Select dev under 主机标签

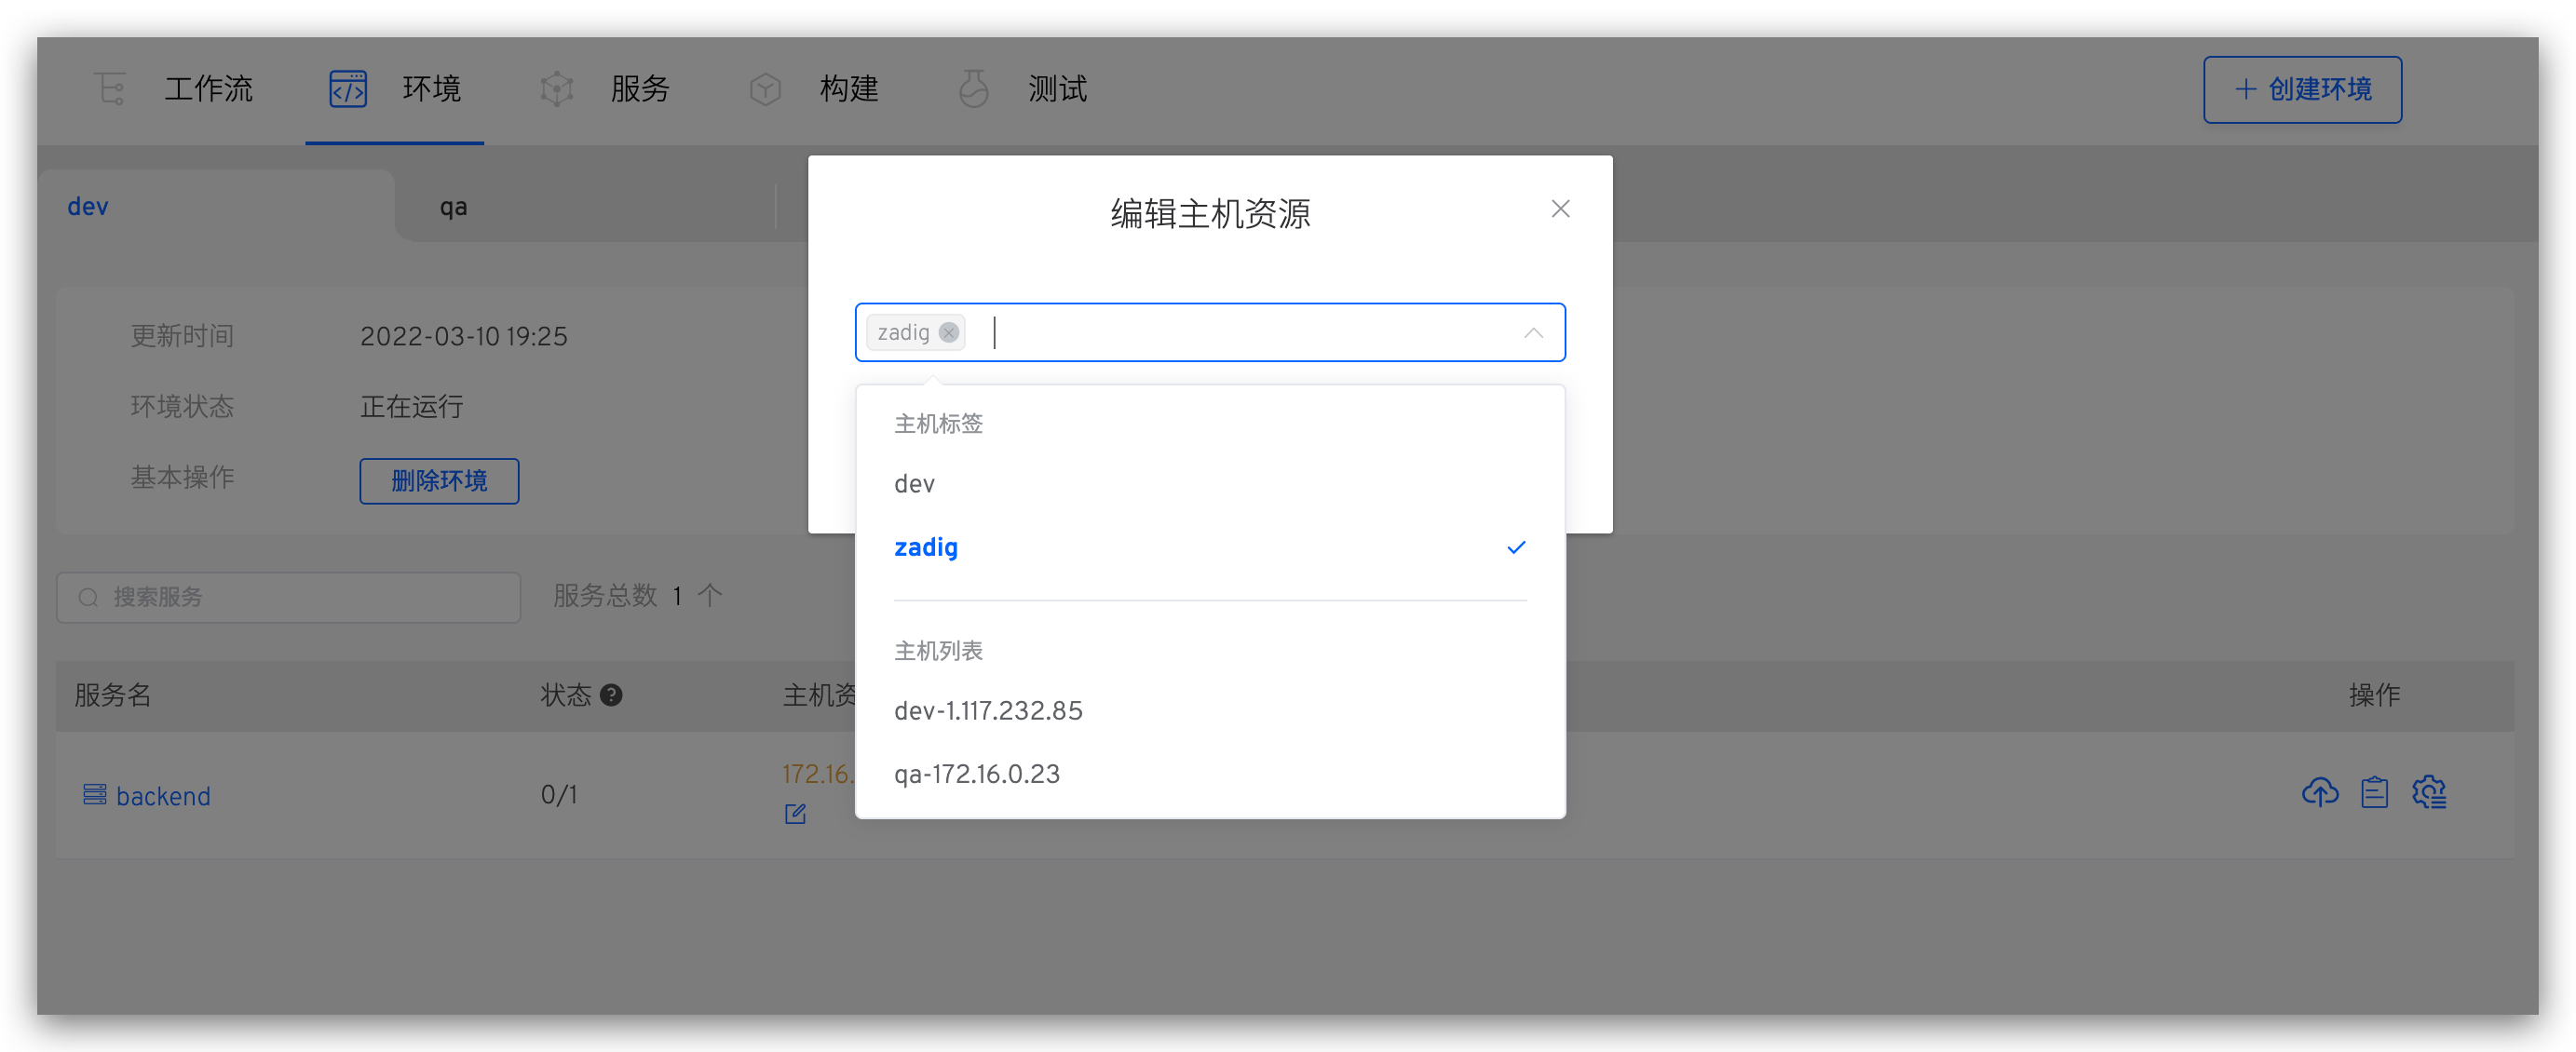tap(913, 483)
